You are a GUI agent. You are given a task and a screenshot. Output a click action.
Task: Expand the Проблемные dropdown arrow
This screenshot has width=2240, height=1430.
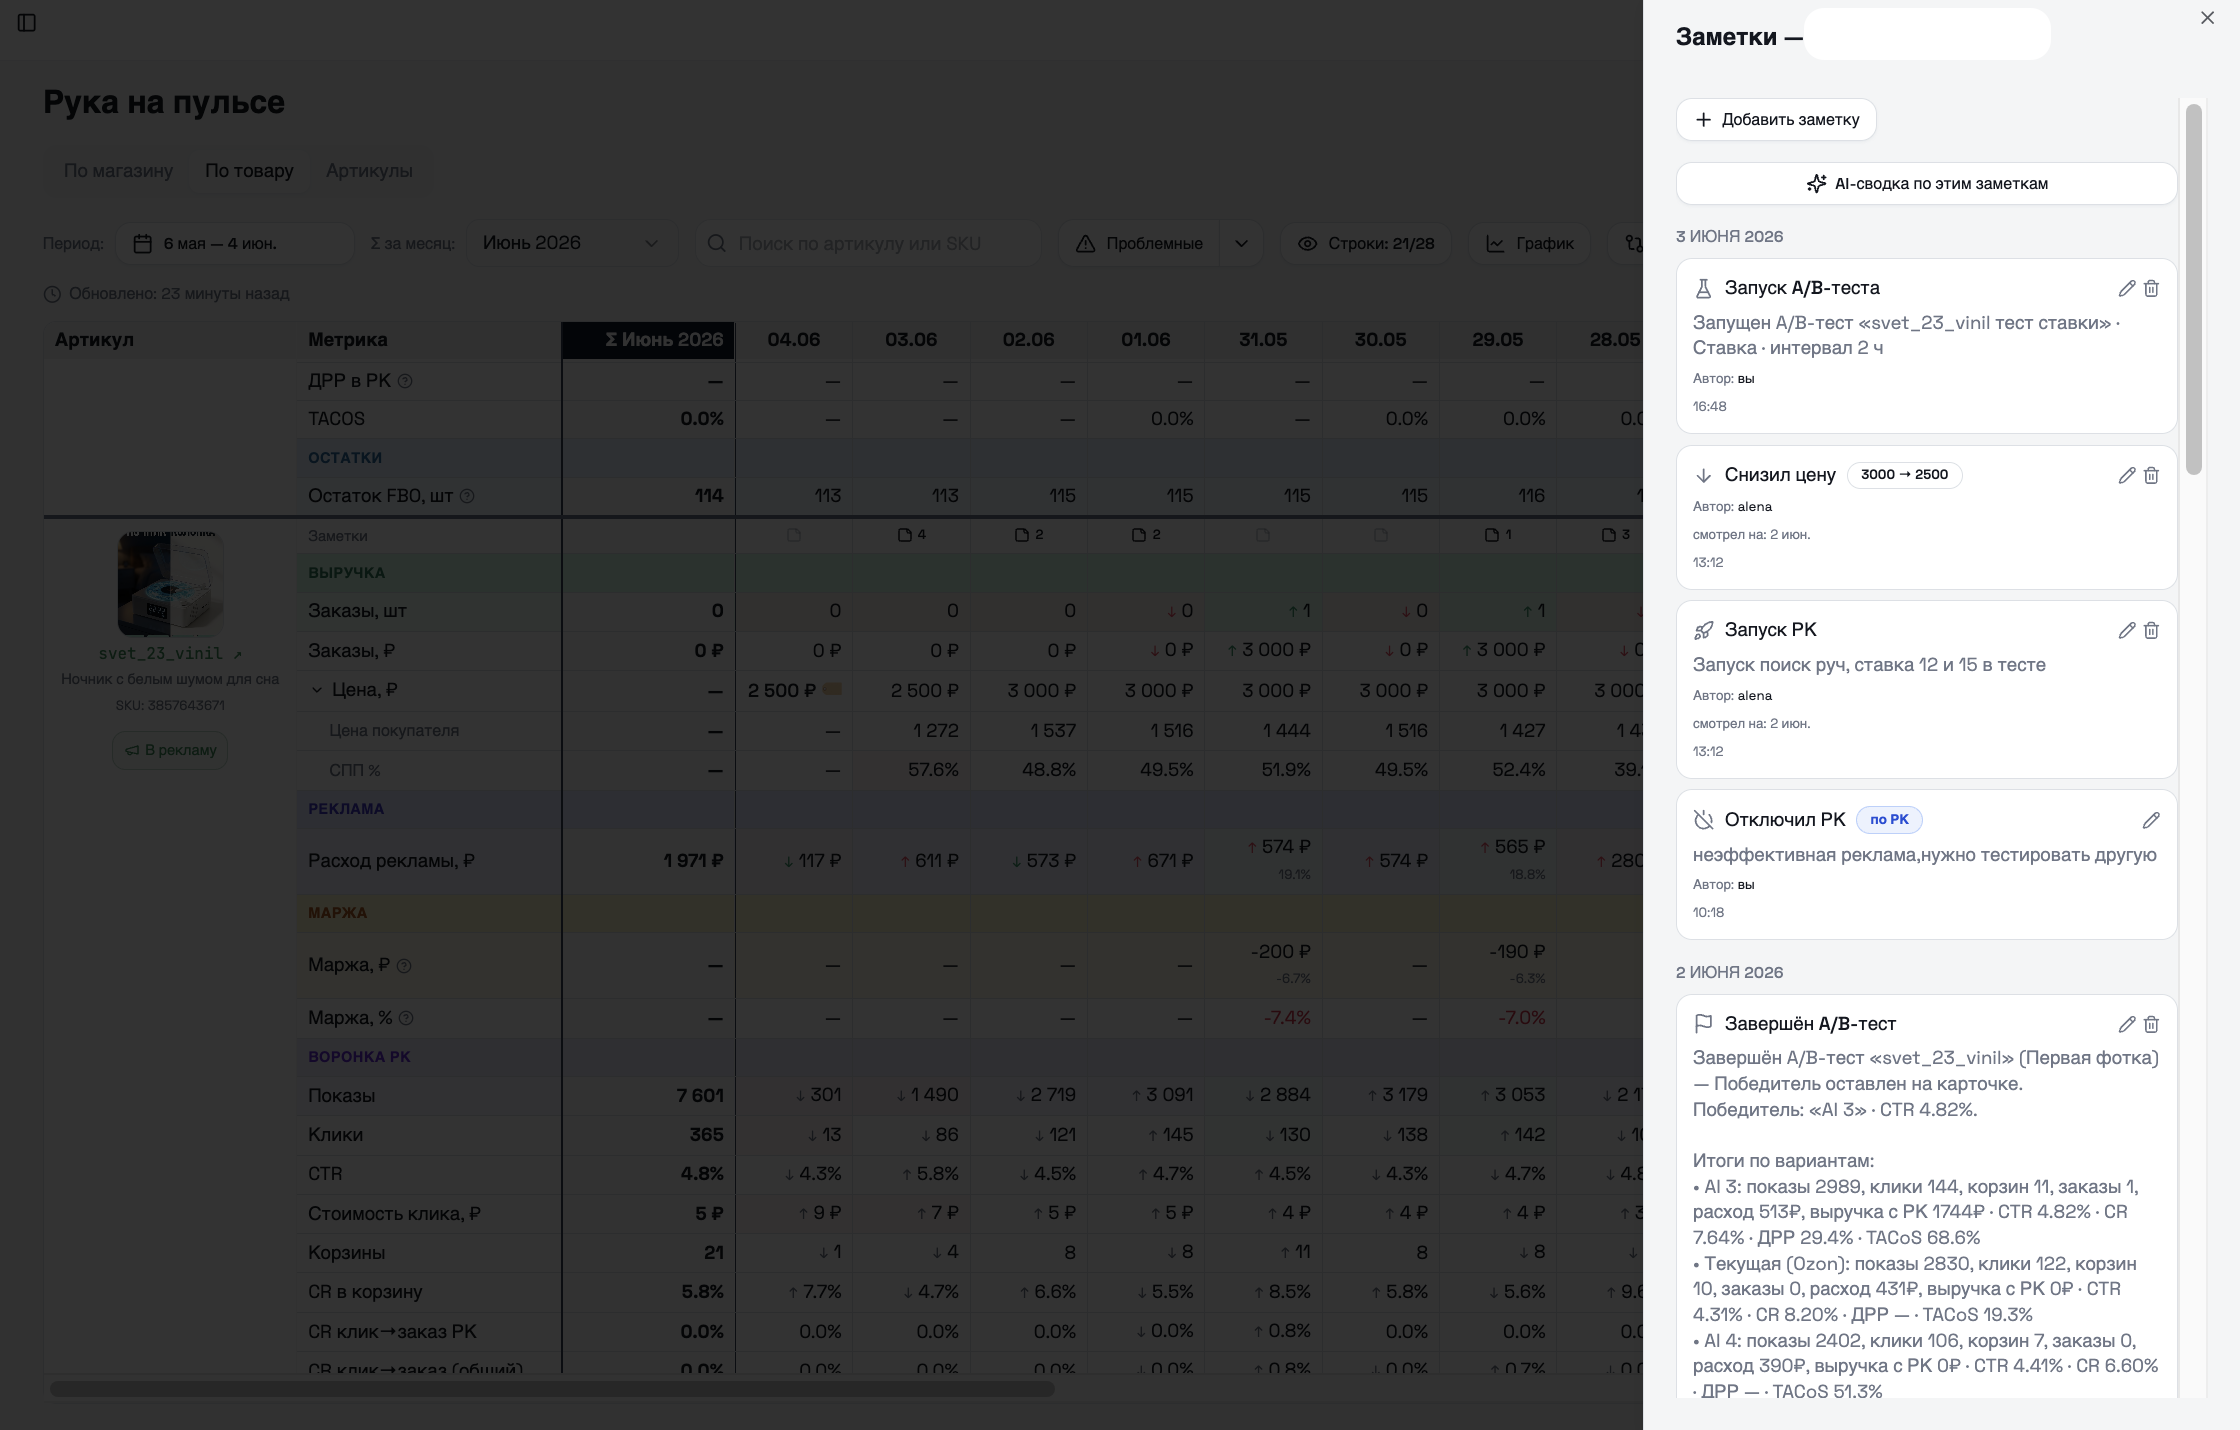pos(1241,243)
